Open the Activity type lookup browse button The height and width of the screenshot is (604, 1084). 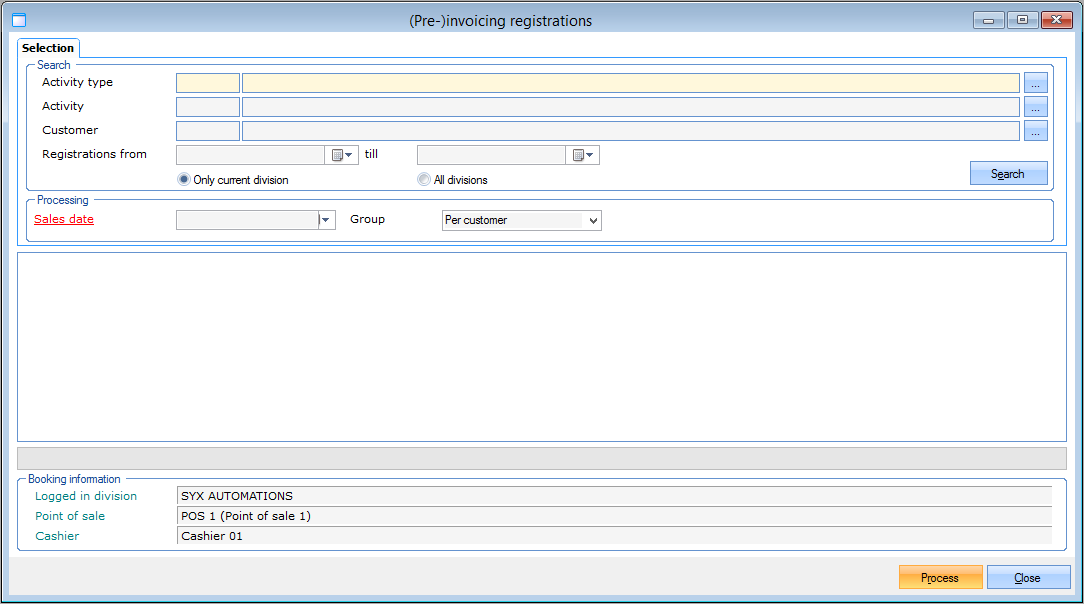1035,83
